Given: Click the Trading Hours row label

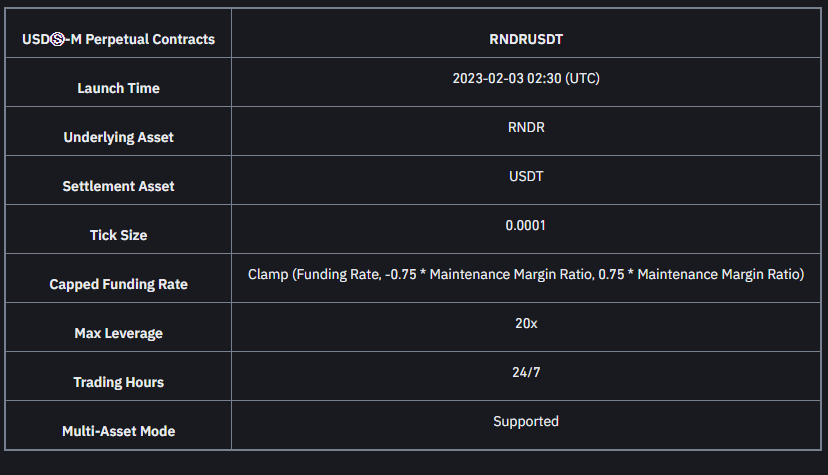Looking at the screenshot, I should (x=118, y=382).
